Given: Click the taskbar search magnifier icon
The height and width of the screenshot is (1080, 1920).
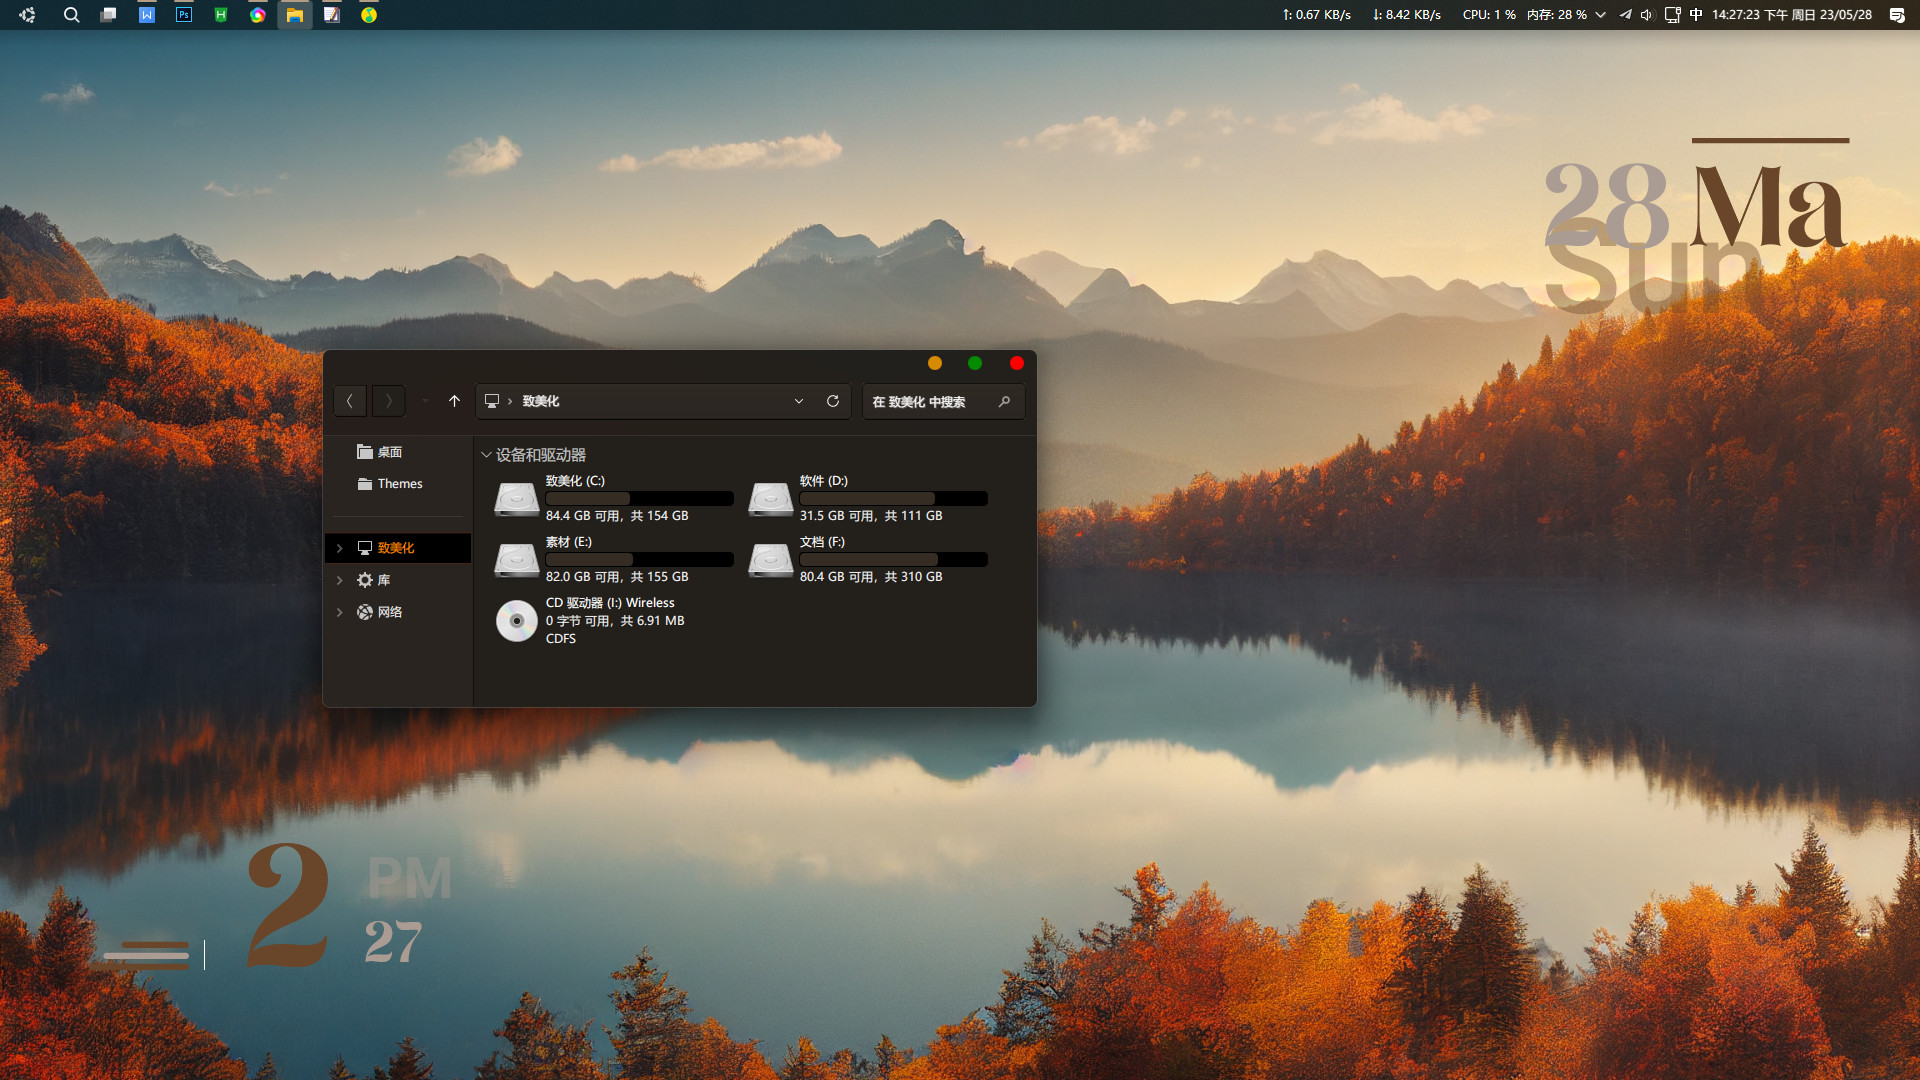Looking at the screenshot, I should [x=71, y=15].
